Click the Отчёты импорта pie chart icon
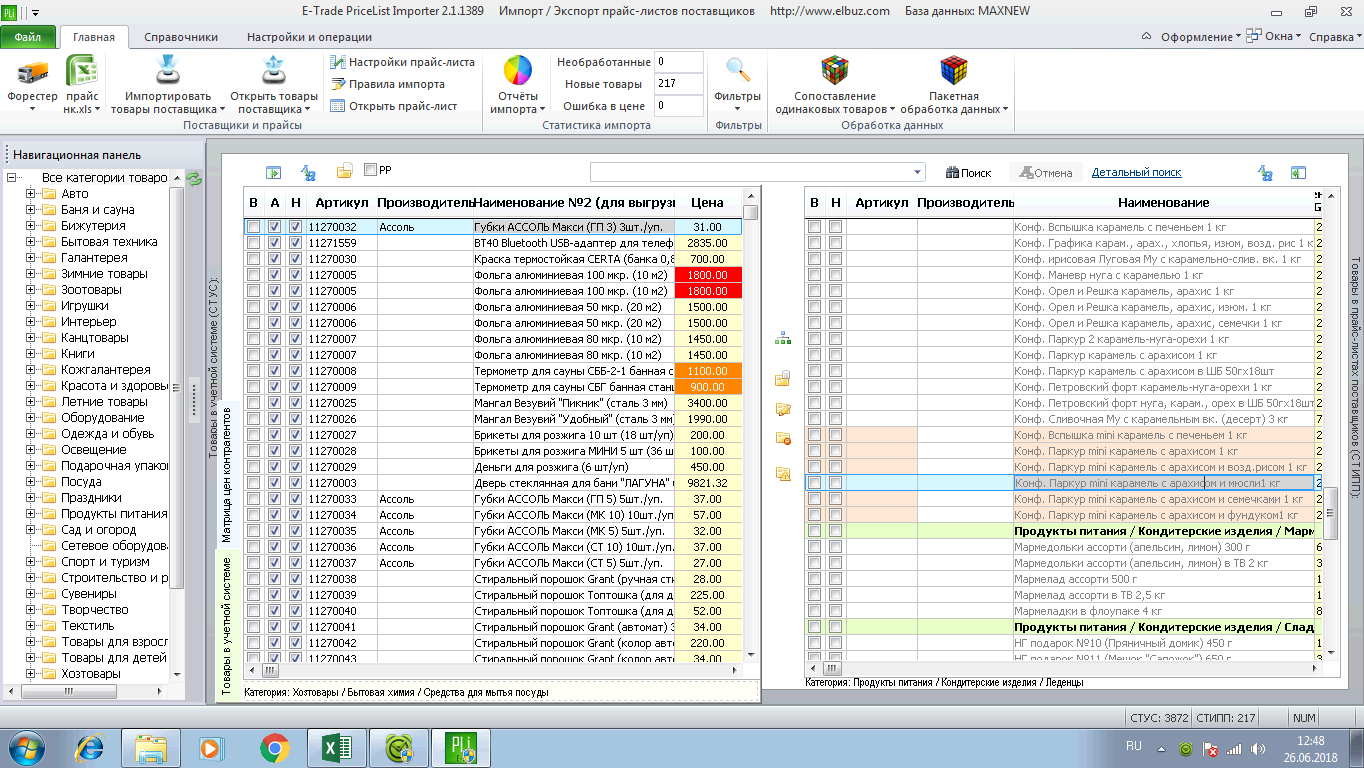 (x=518, y=71)
